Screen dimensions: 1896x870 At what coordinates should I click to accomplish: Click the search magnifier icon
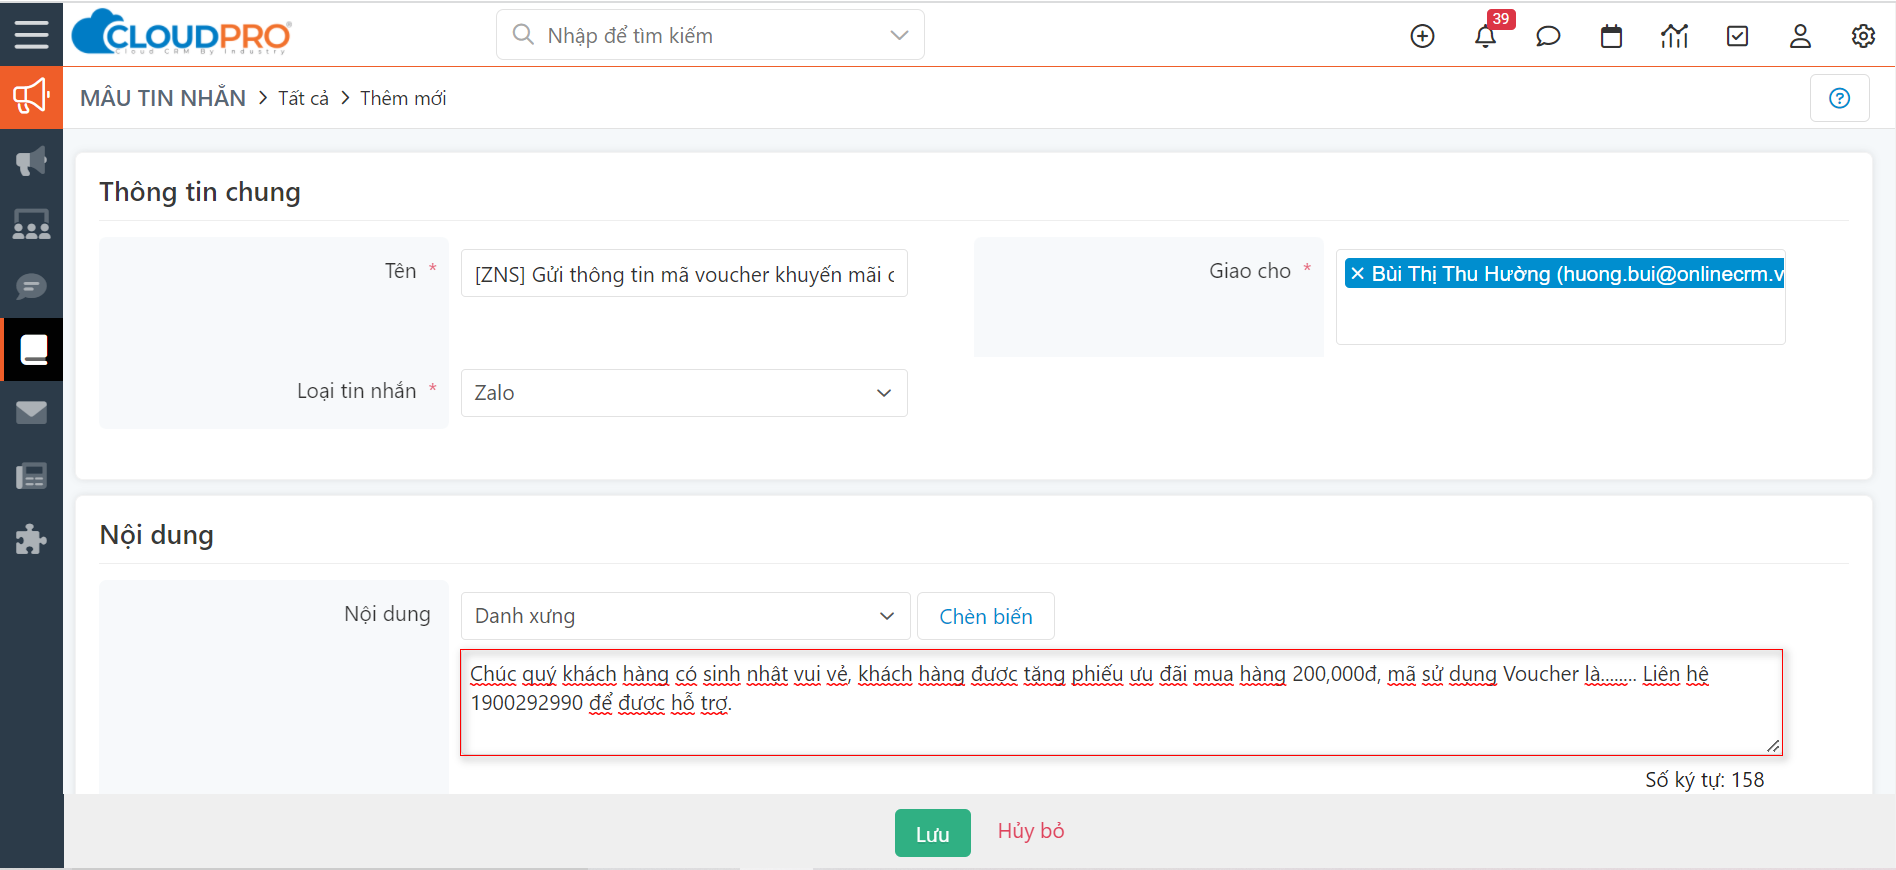tap(522, 35)
